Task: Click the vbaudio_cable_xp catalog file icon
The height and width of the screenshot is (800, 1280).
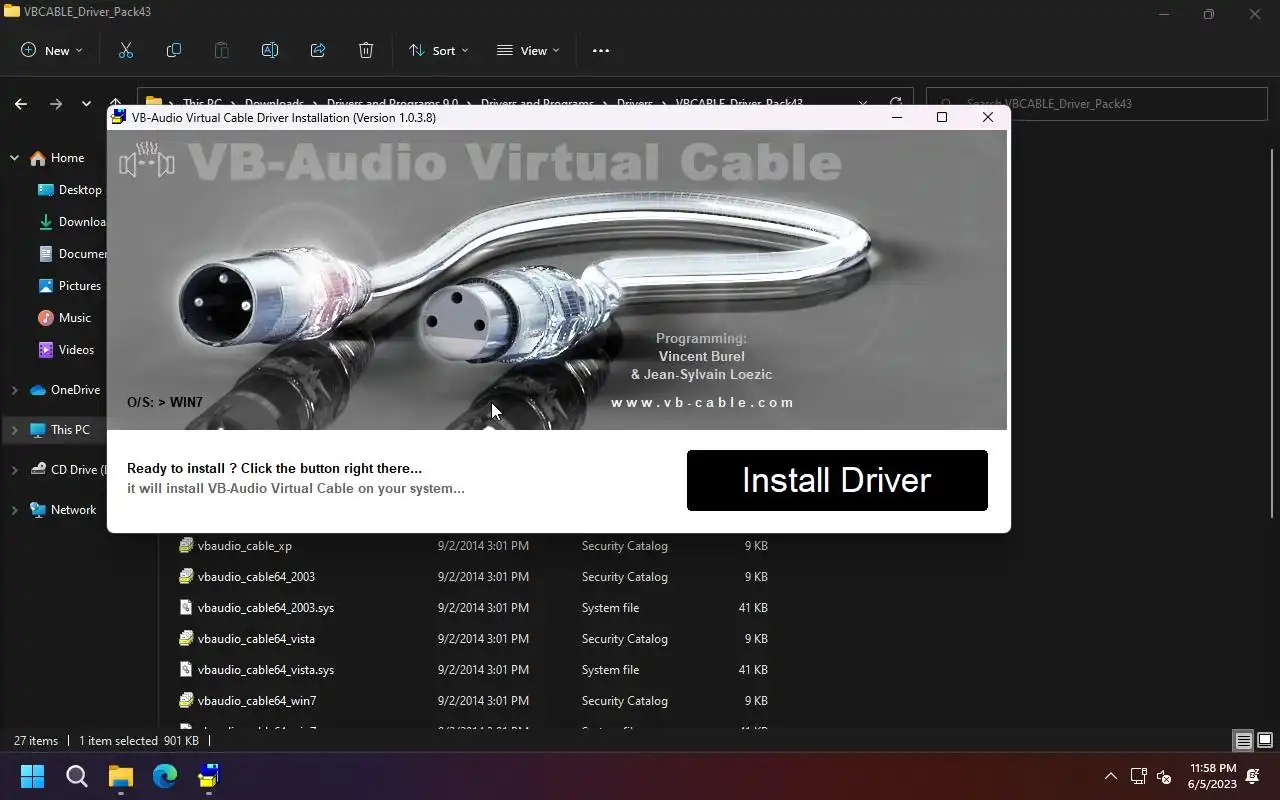Action: click(186, 546)
